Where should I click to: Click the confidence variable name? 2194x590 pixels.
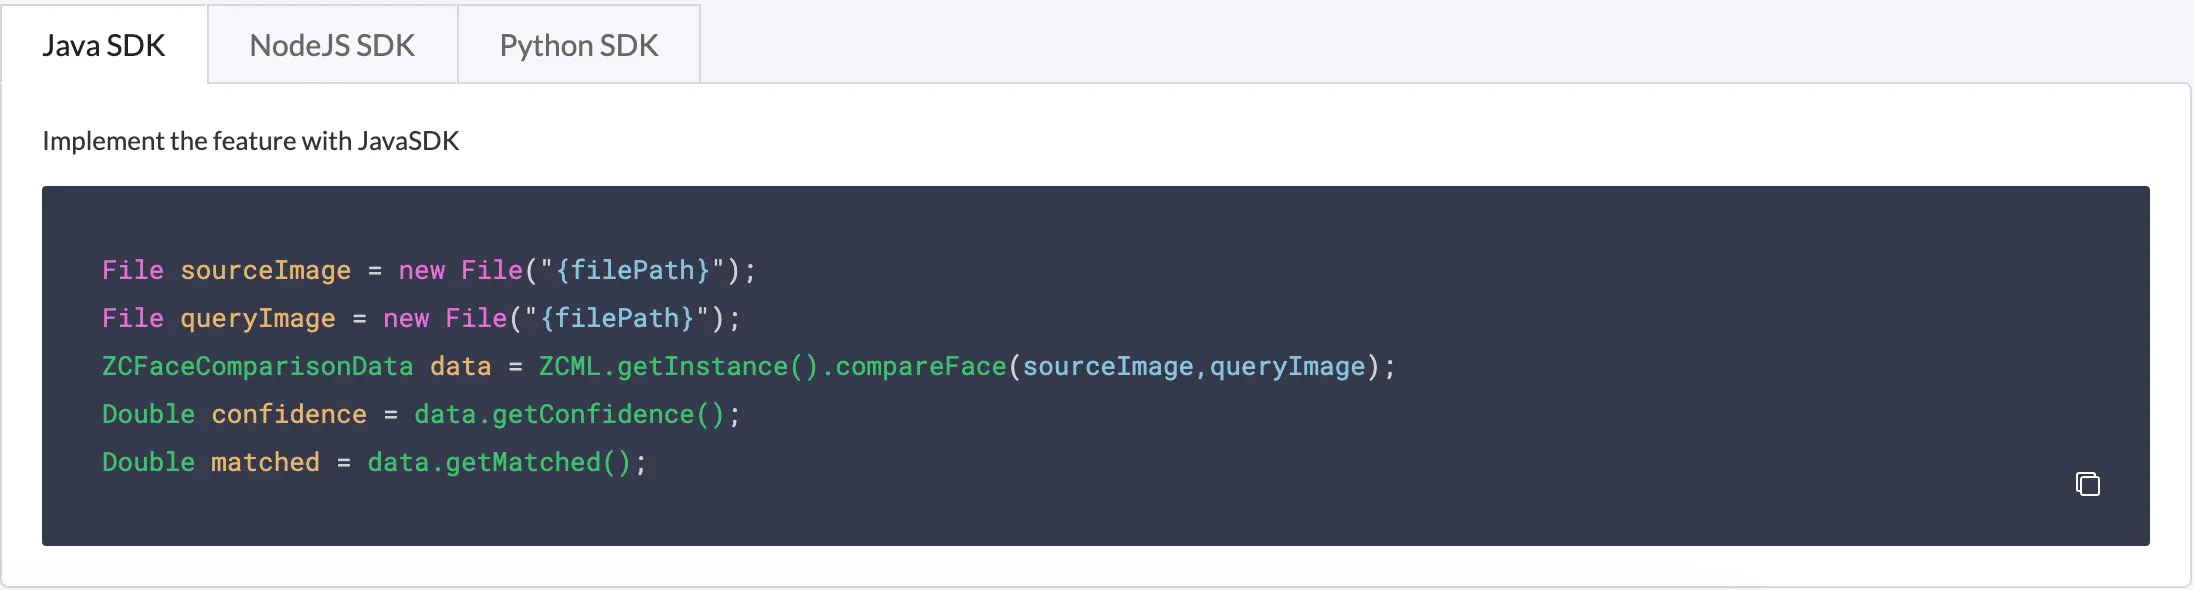(289, 414)
